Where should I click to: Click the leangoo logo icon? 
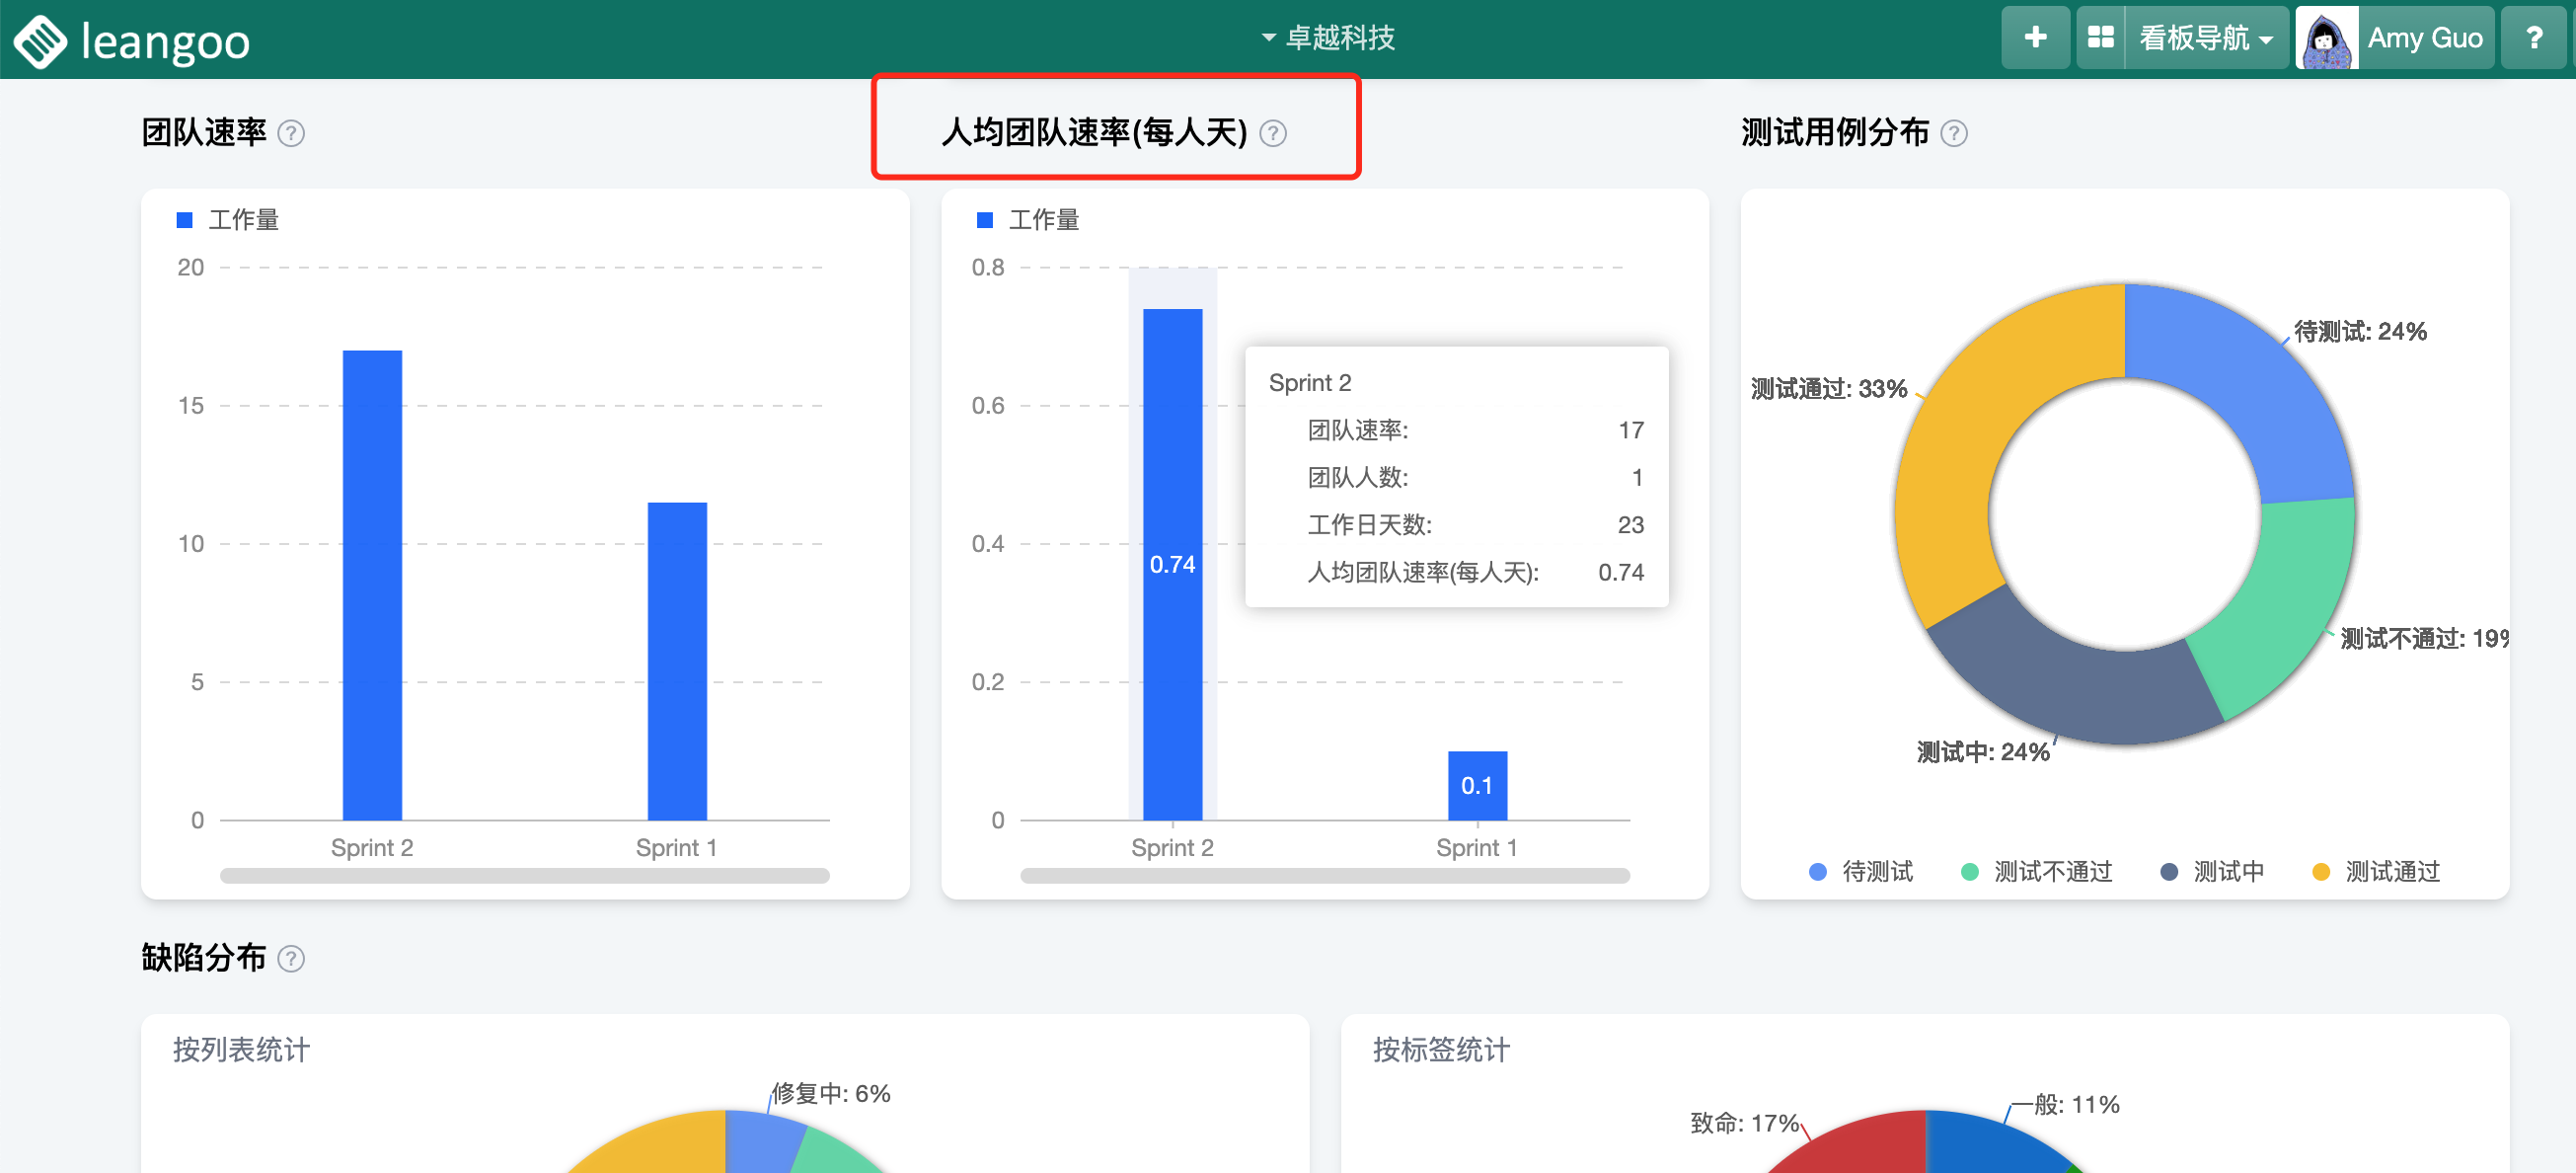40,41
